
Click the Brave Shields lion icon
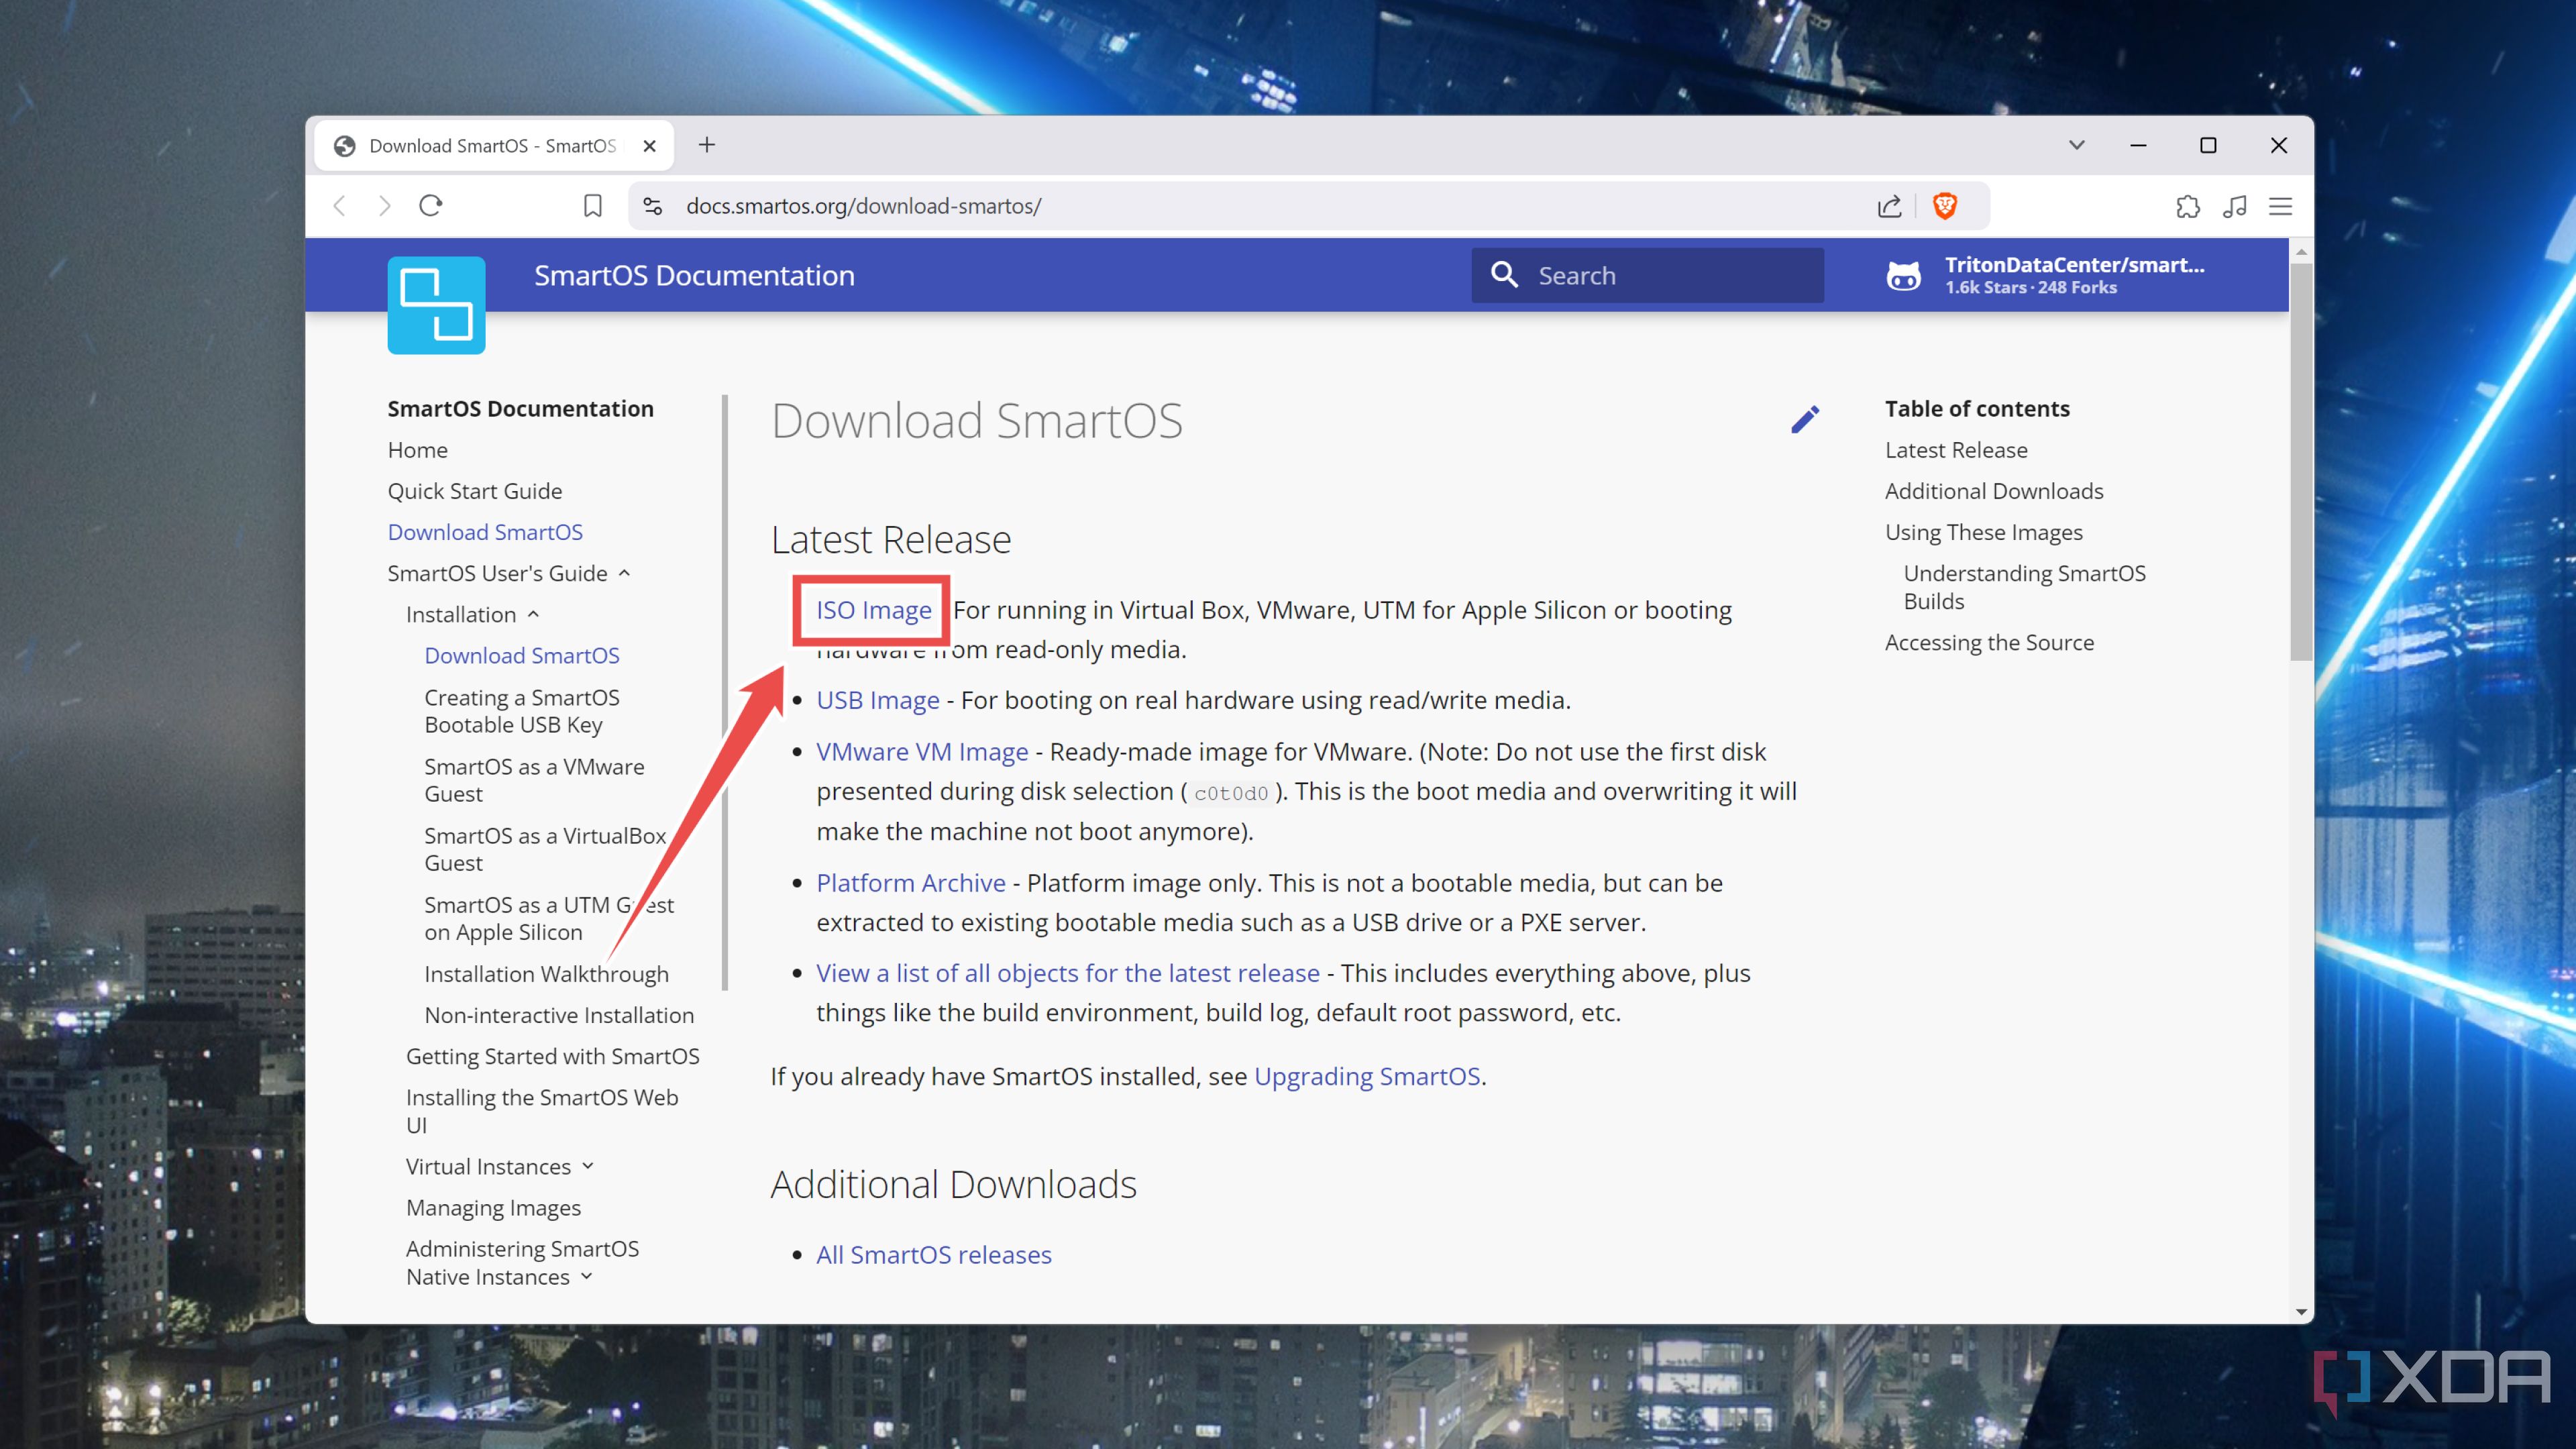click(x=1944, y=206)
